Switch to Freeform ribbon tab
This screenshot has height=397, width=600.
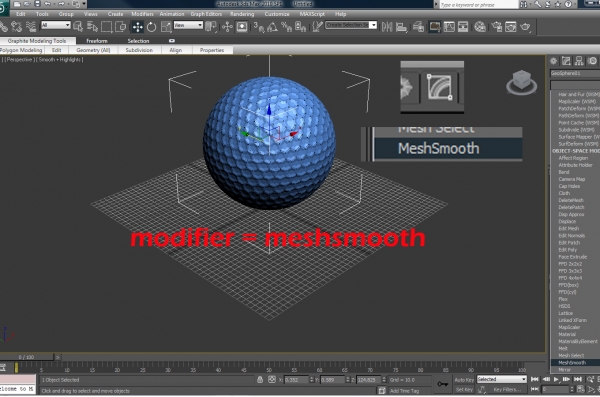[x=97, y=41]
